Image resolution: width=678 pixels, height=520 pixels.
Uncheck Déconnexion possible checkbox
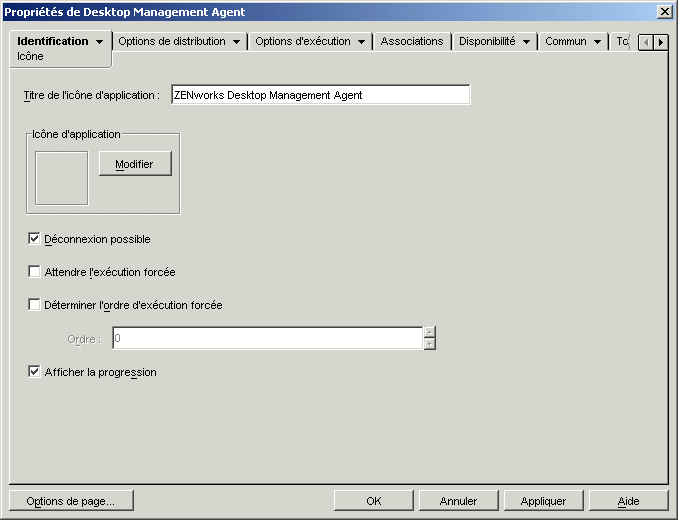34,239
